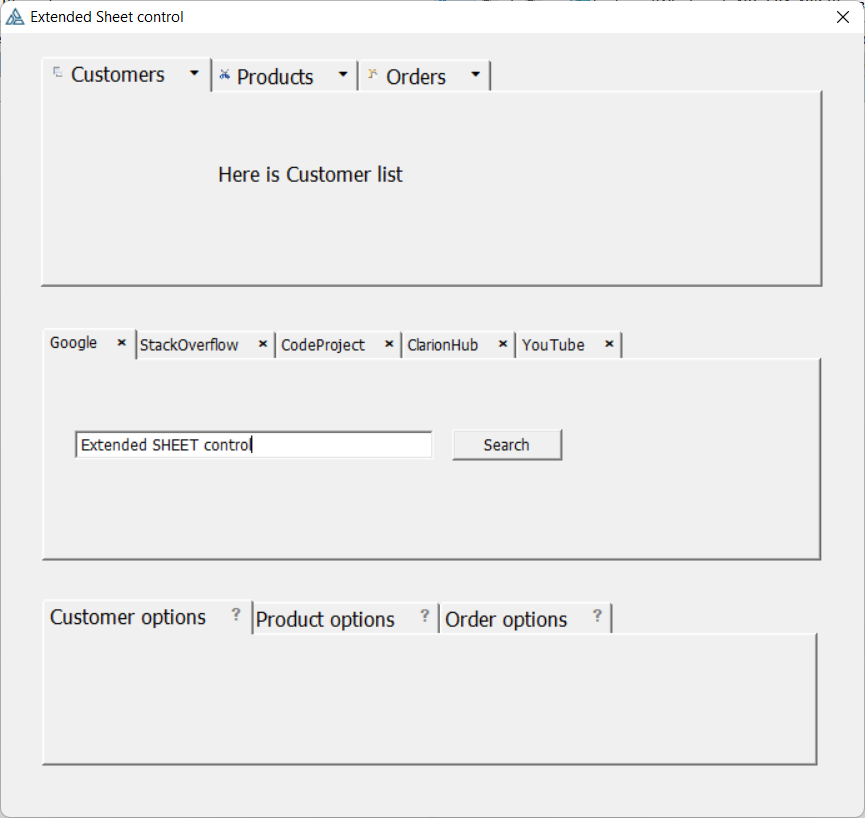Viewport: 865px width, 818px height.
Task: Switch to the Product options tab
Action: 325,620
